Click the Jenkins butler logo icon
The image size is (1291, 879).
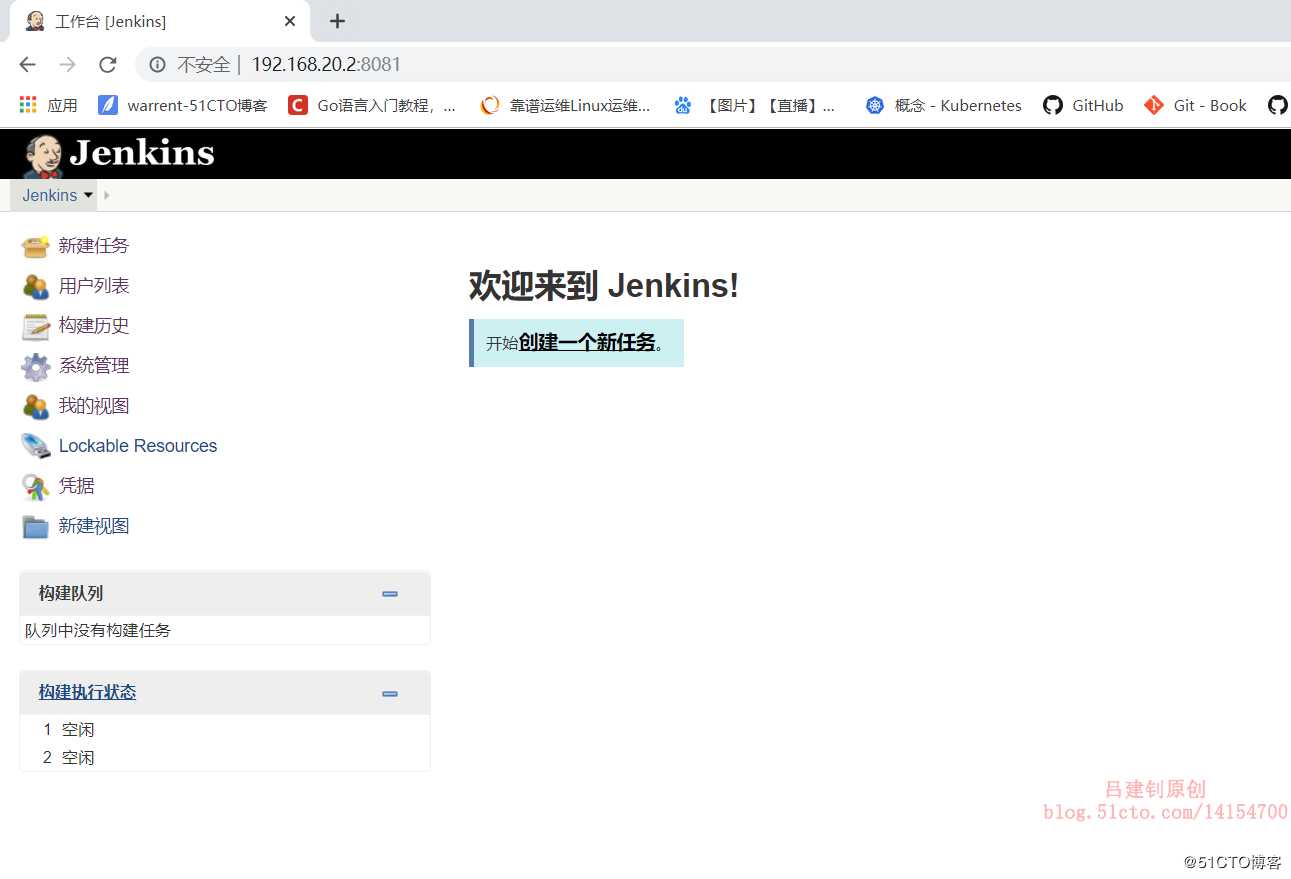[x=42, y=156]
